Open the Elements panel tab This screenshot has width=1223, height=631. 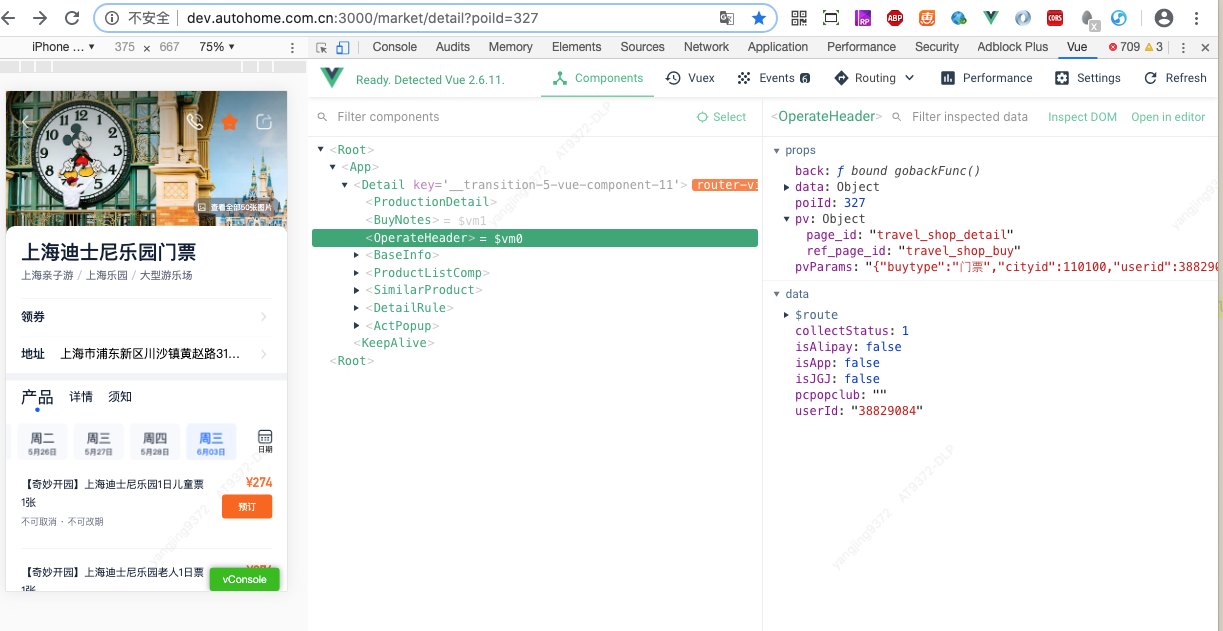576,47
